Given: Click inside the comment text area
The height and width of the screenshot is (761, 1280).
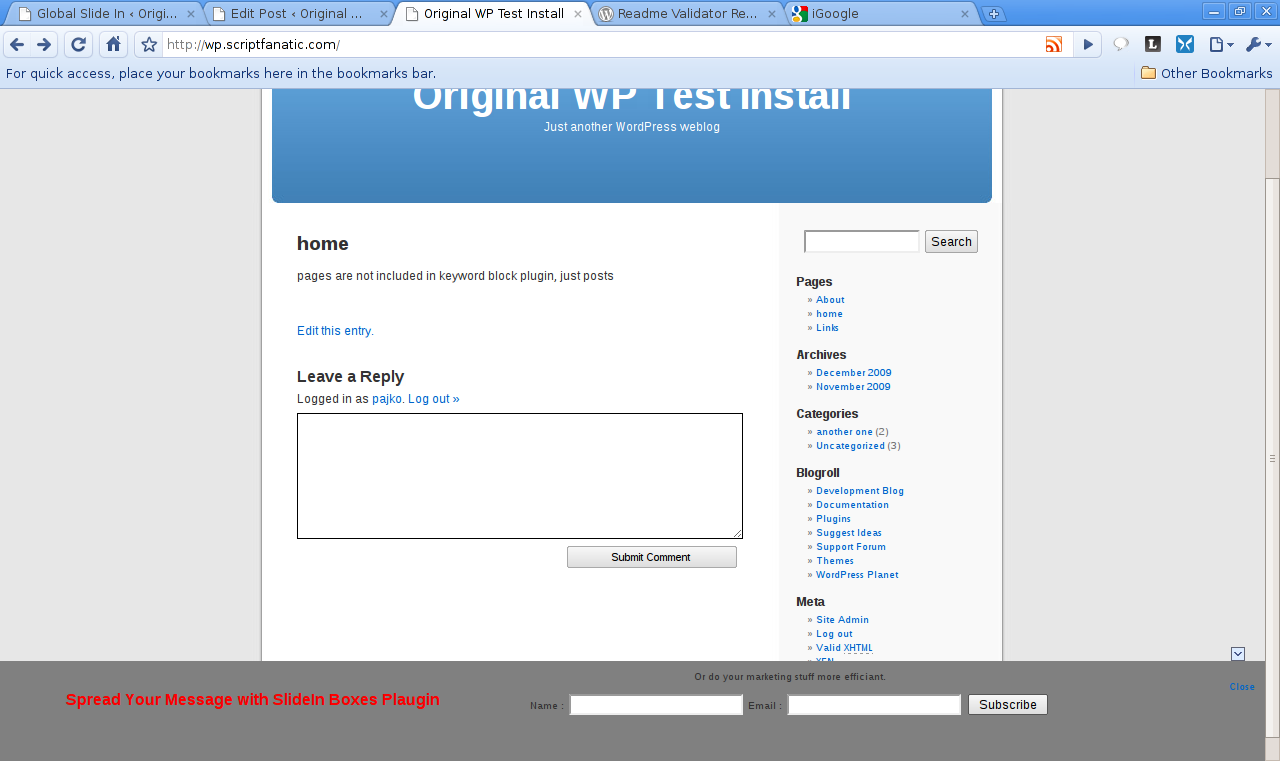Looking at the screenshot, I should click(x=520, y=476).
